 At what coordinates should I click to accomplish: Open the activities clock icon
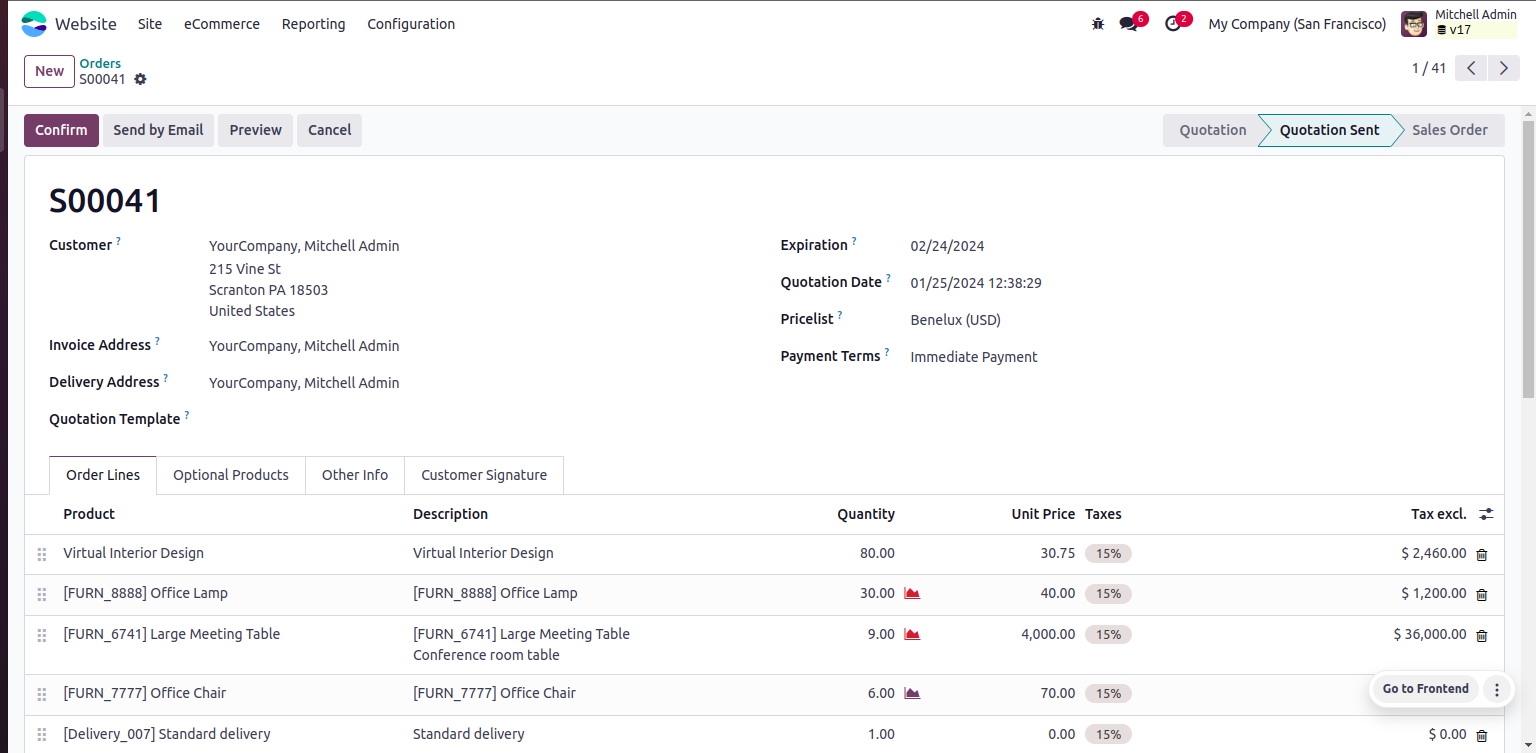pos(1173,24)
